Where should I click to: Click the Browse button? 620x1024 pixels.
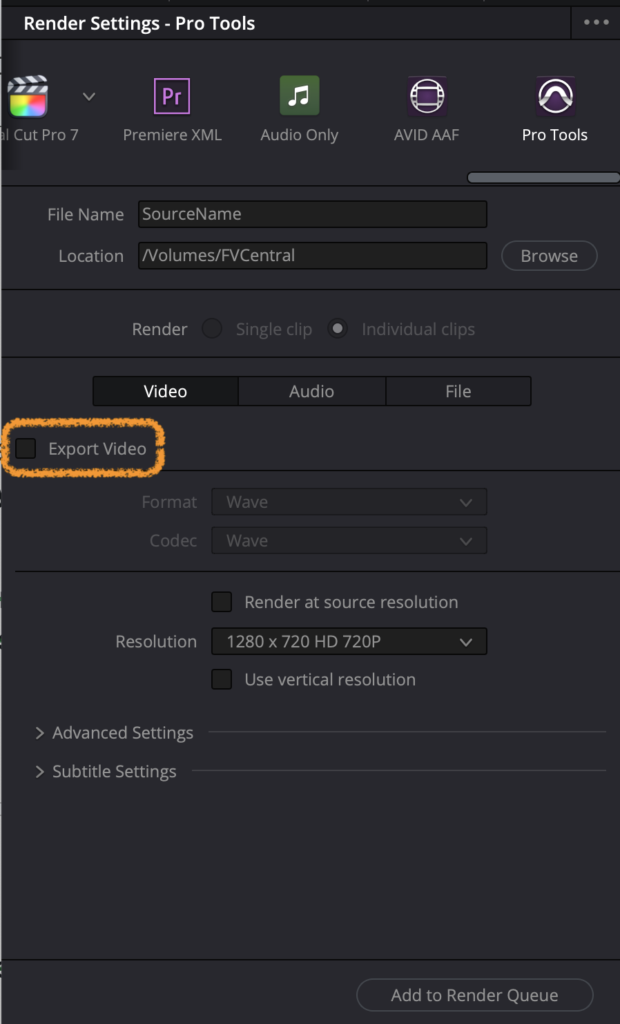tap(549, 256)
